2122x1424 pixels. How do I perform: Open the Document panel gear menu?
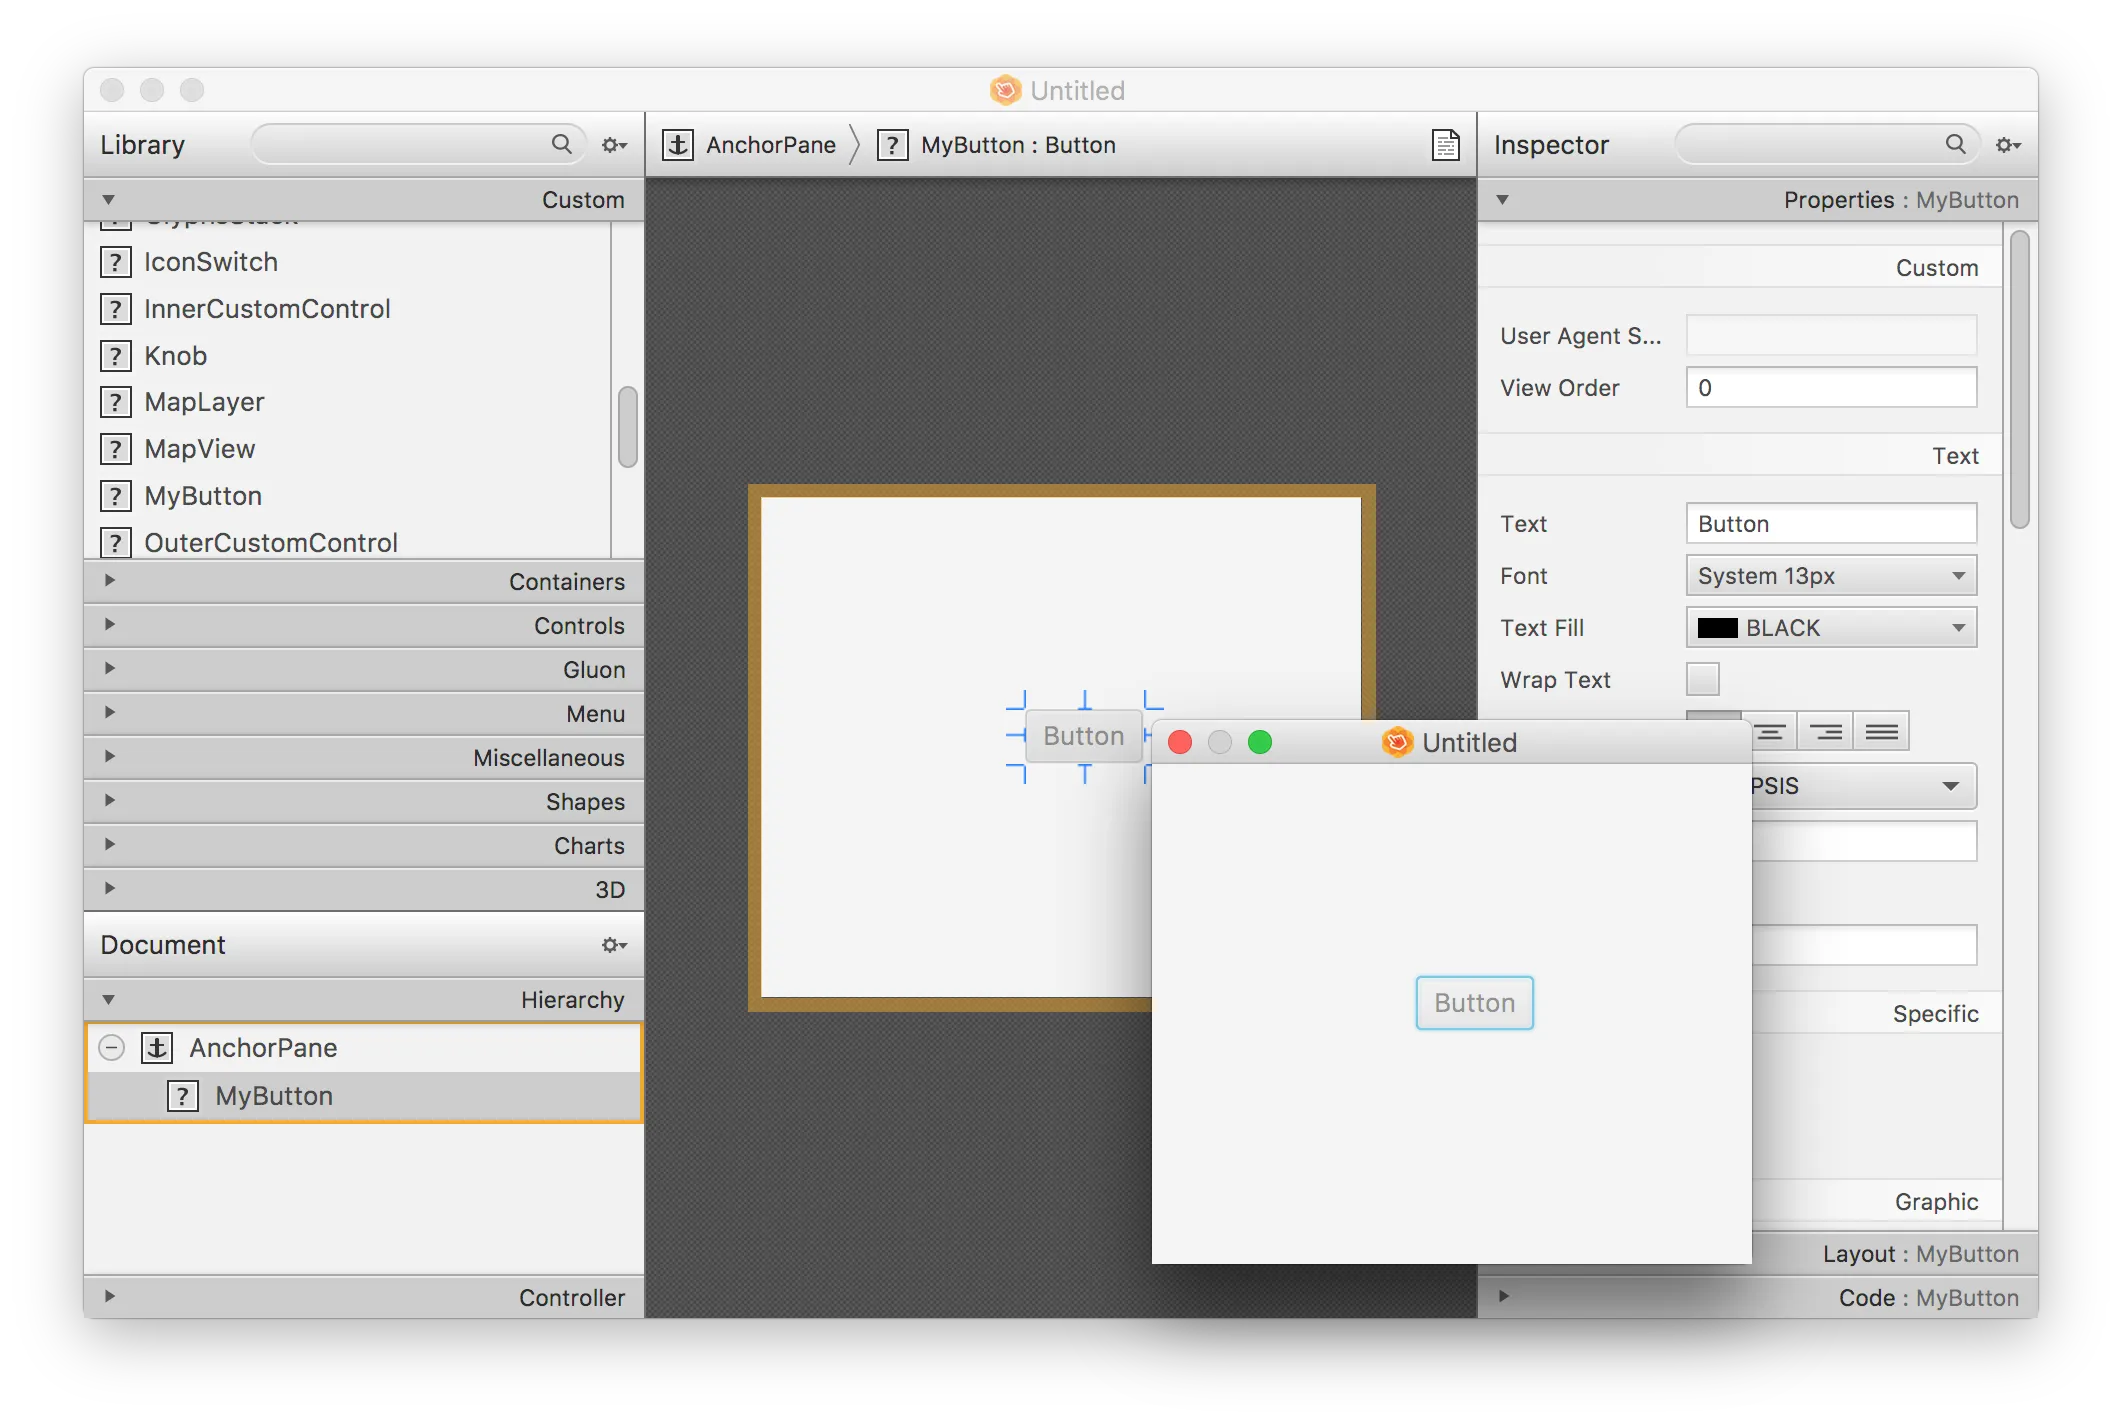coord(614,945)
